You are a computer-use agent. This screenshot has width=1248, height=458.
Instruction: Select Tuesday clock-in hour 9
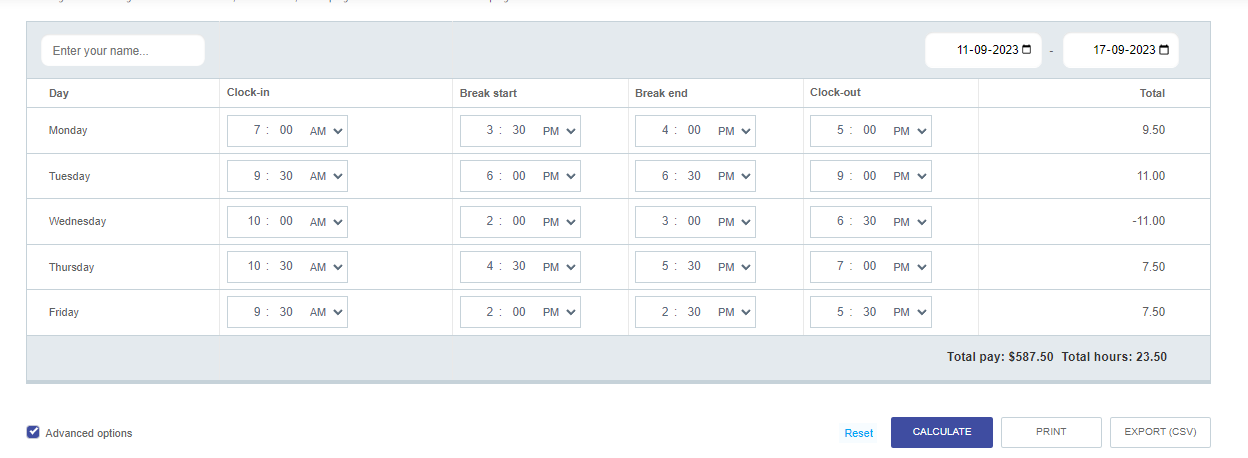(x=256, y=175)
